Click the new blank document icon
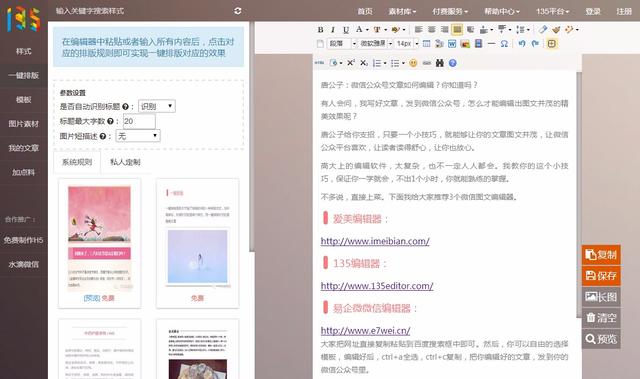 pos(320,44)
